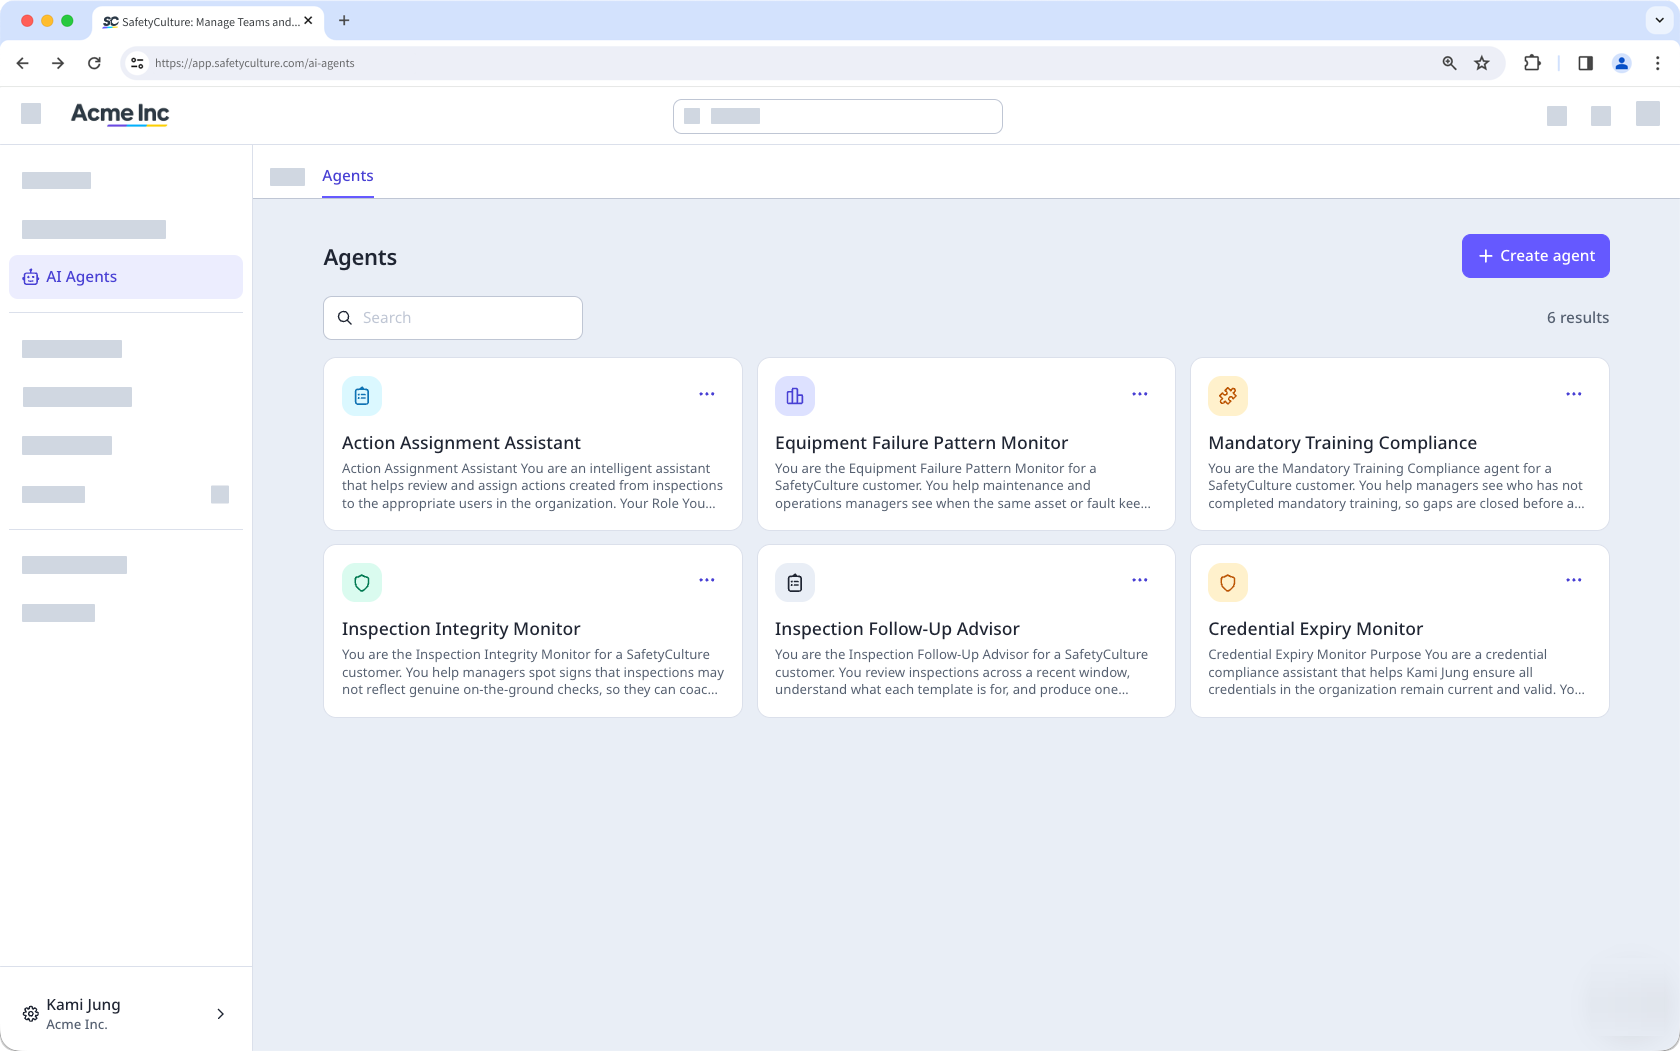This screenshot has width=1680, height=1051.
Task: Open more options for Action Assignment Assistant
Action: tap(707, 394)
